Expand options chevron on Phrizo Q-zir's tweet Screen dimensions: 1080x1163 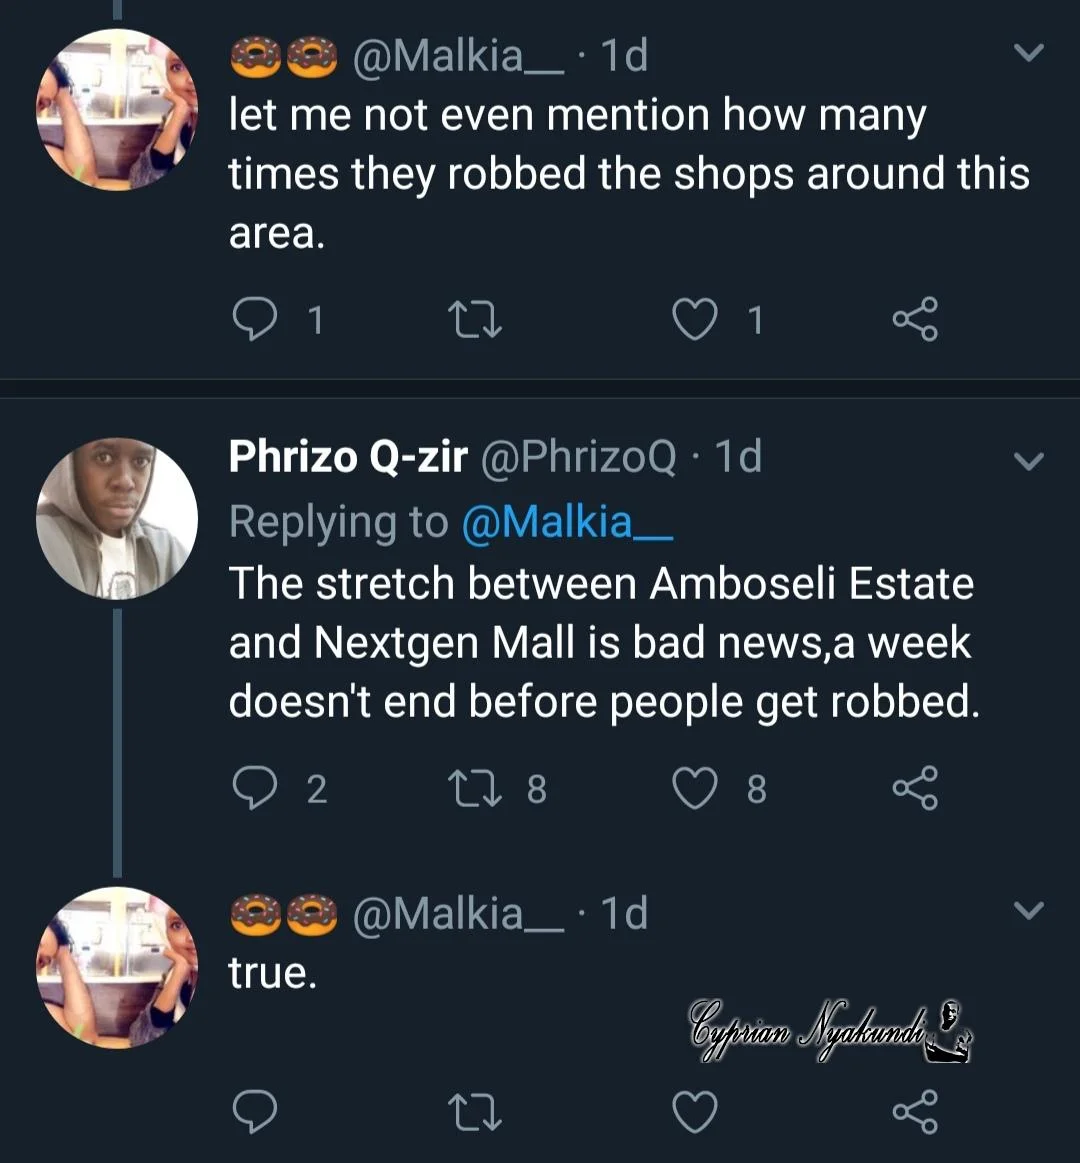[x=1028, y=460]
